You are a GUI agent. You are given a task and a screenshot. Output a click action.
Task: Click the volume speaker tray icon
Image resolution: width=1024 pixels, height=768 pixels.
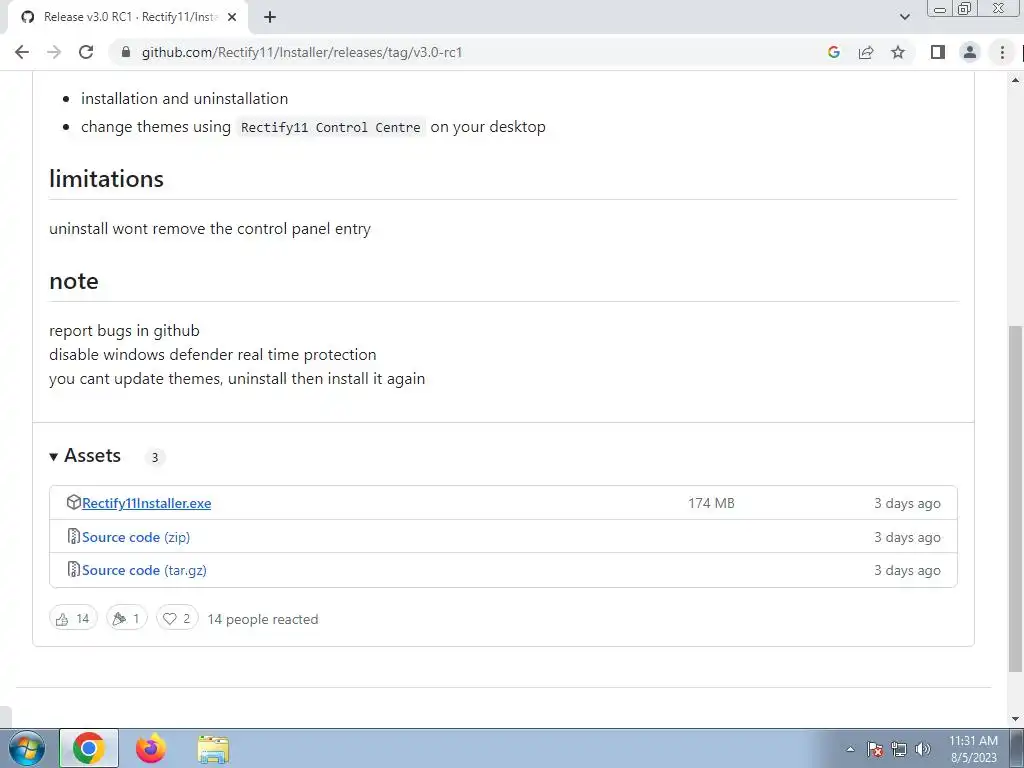(923, 750)
